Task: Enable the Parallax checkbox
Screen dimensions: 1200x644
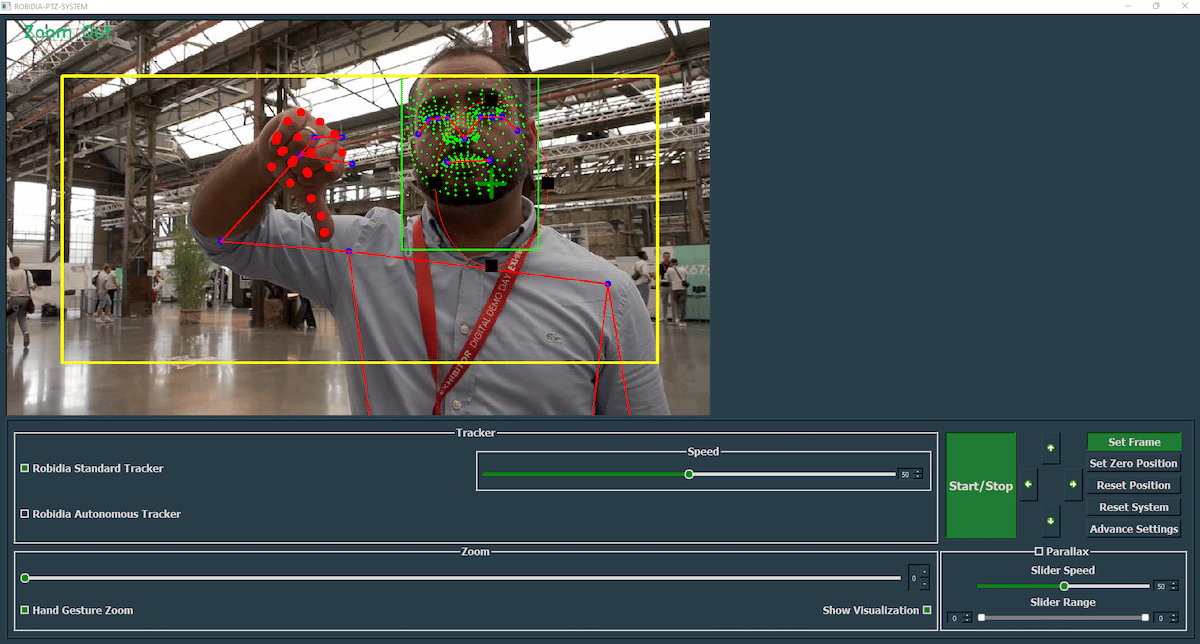Action: tap(1039, 552)
